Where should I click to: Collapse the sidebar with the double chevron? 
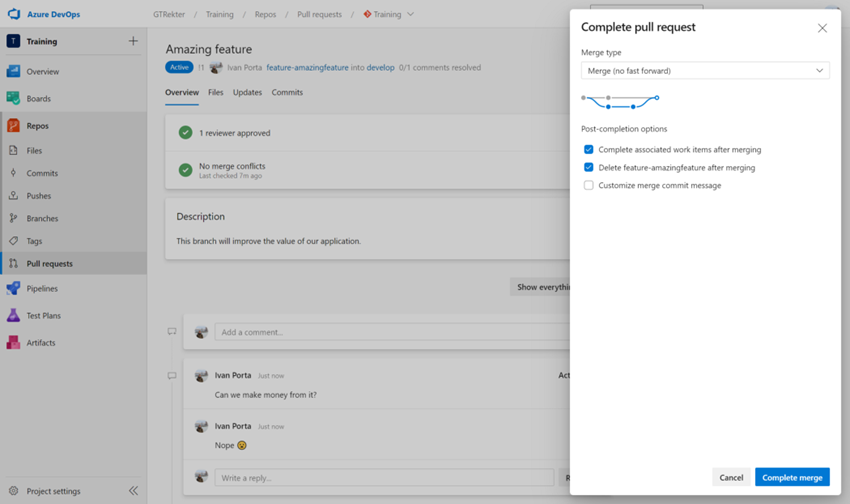(133, 491)
